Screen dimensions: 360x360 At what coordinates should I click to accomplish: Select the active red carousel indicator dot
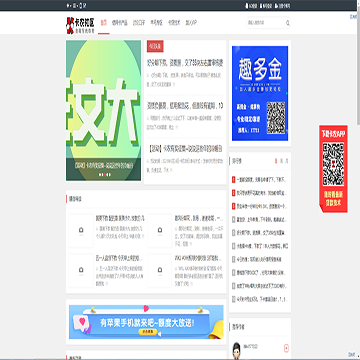pos(105,174)
